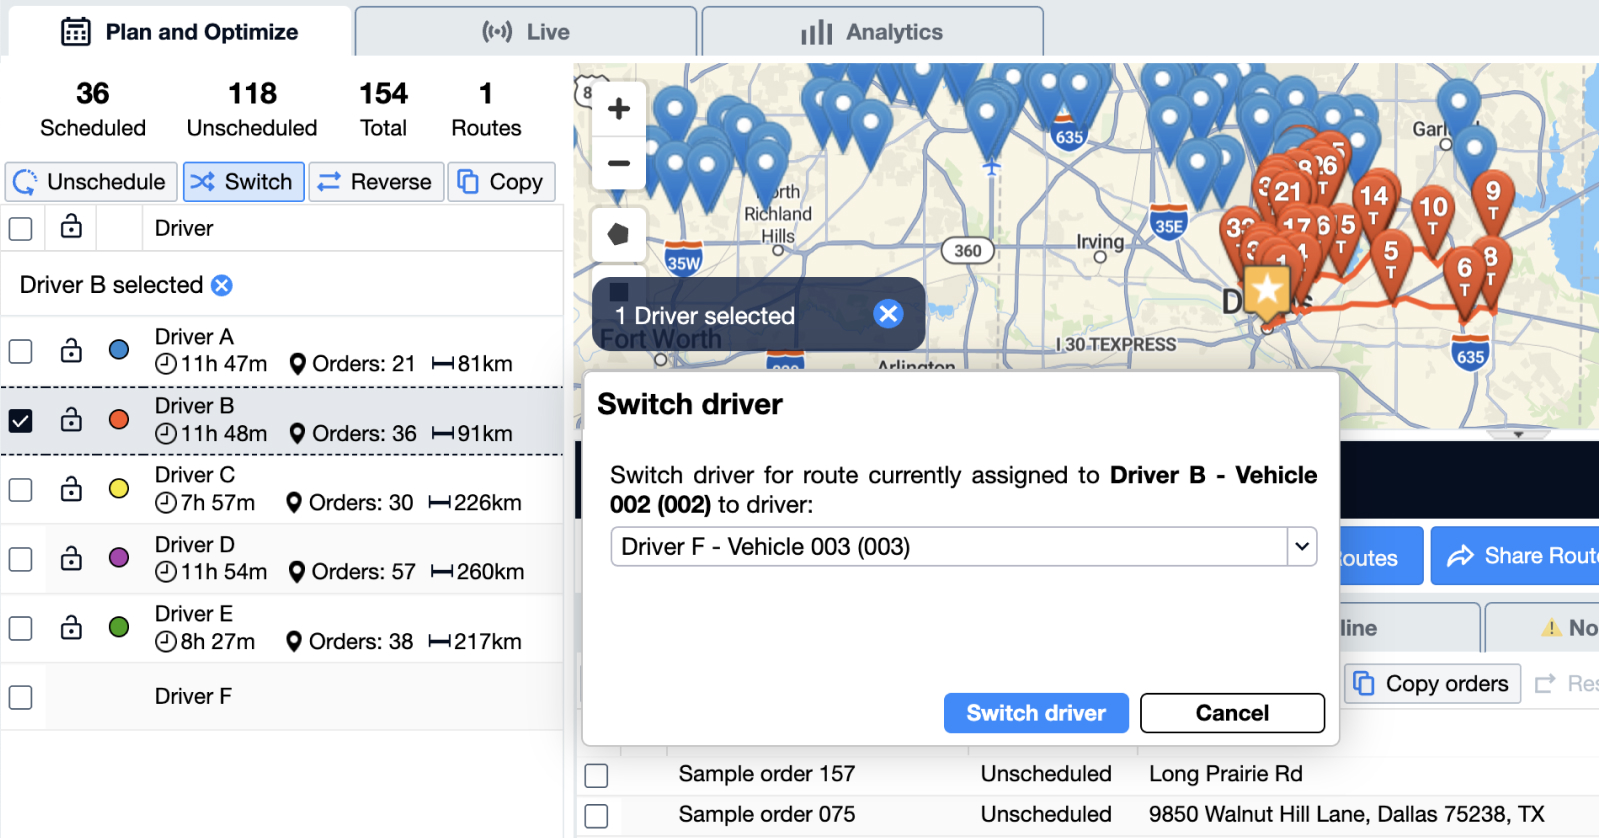Open the Analytics tab
Viewport: 1599px width, 838px height.
872,32
